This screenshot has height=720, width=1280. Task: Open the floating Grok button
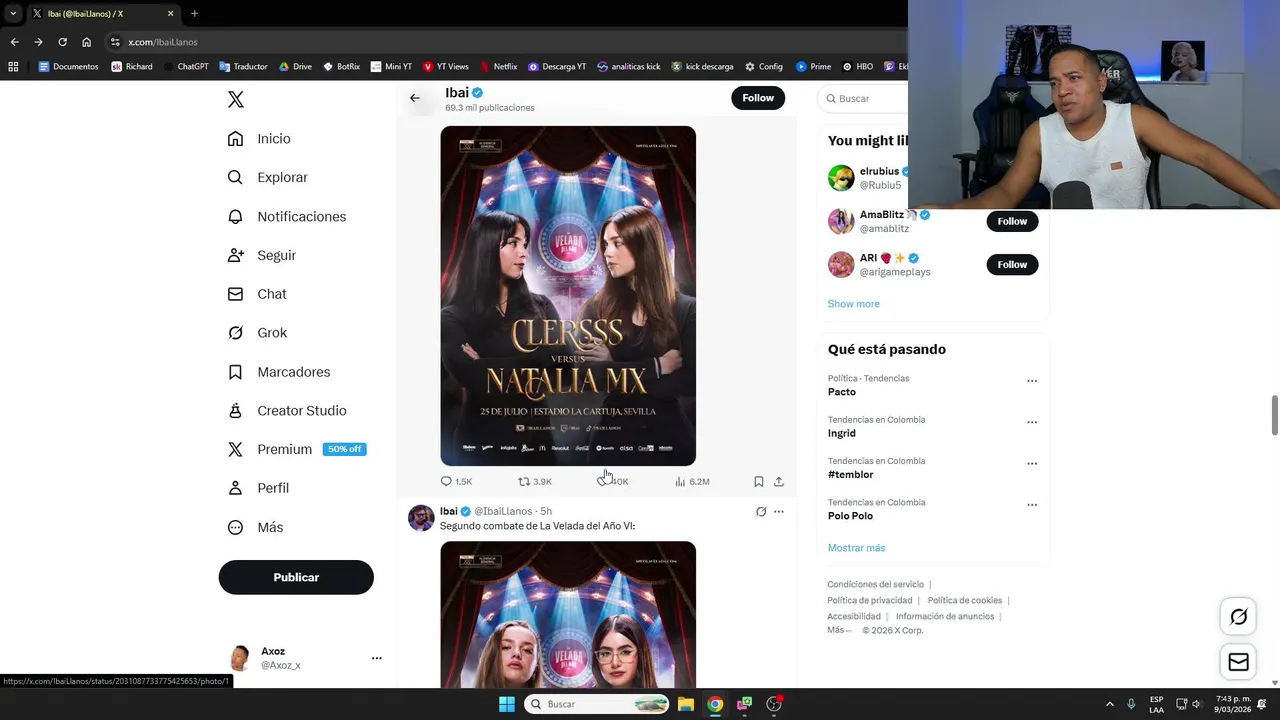point(1238,617)
